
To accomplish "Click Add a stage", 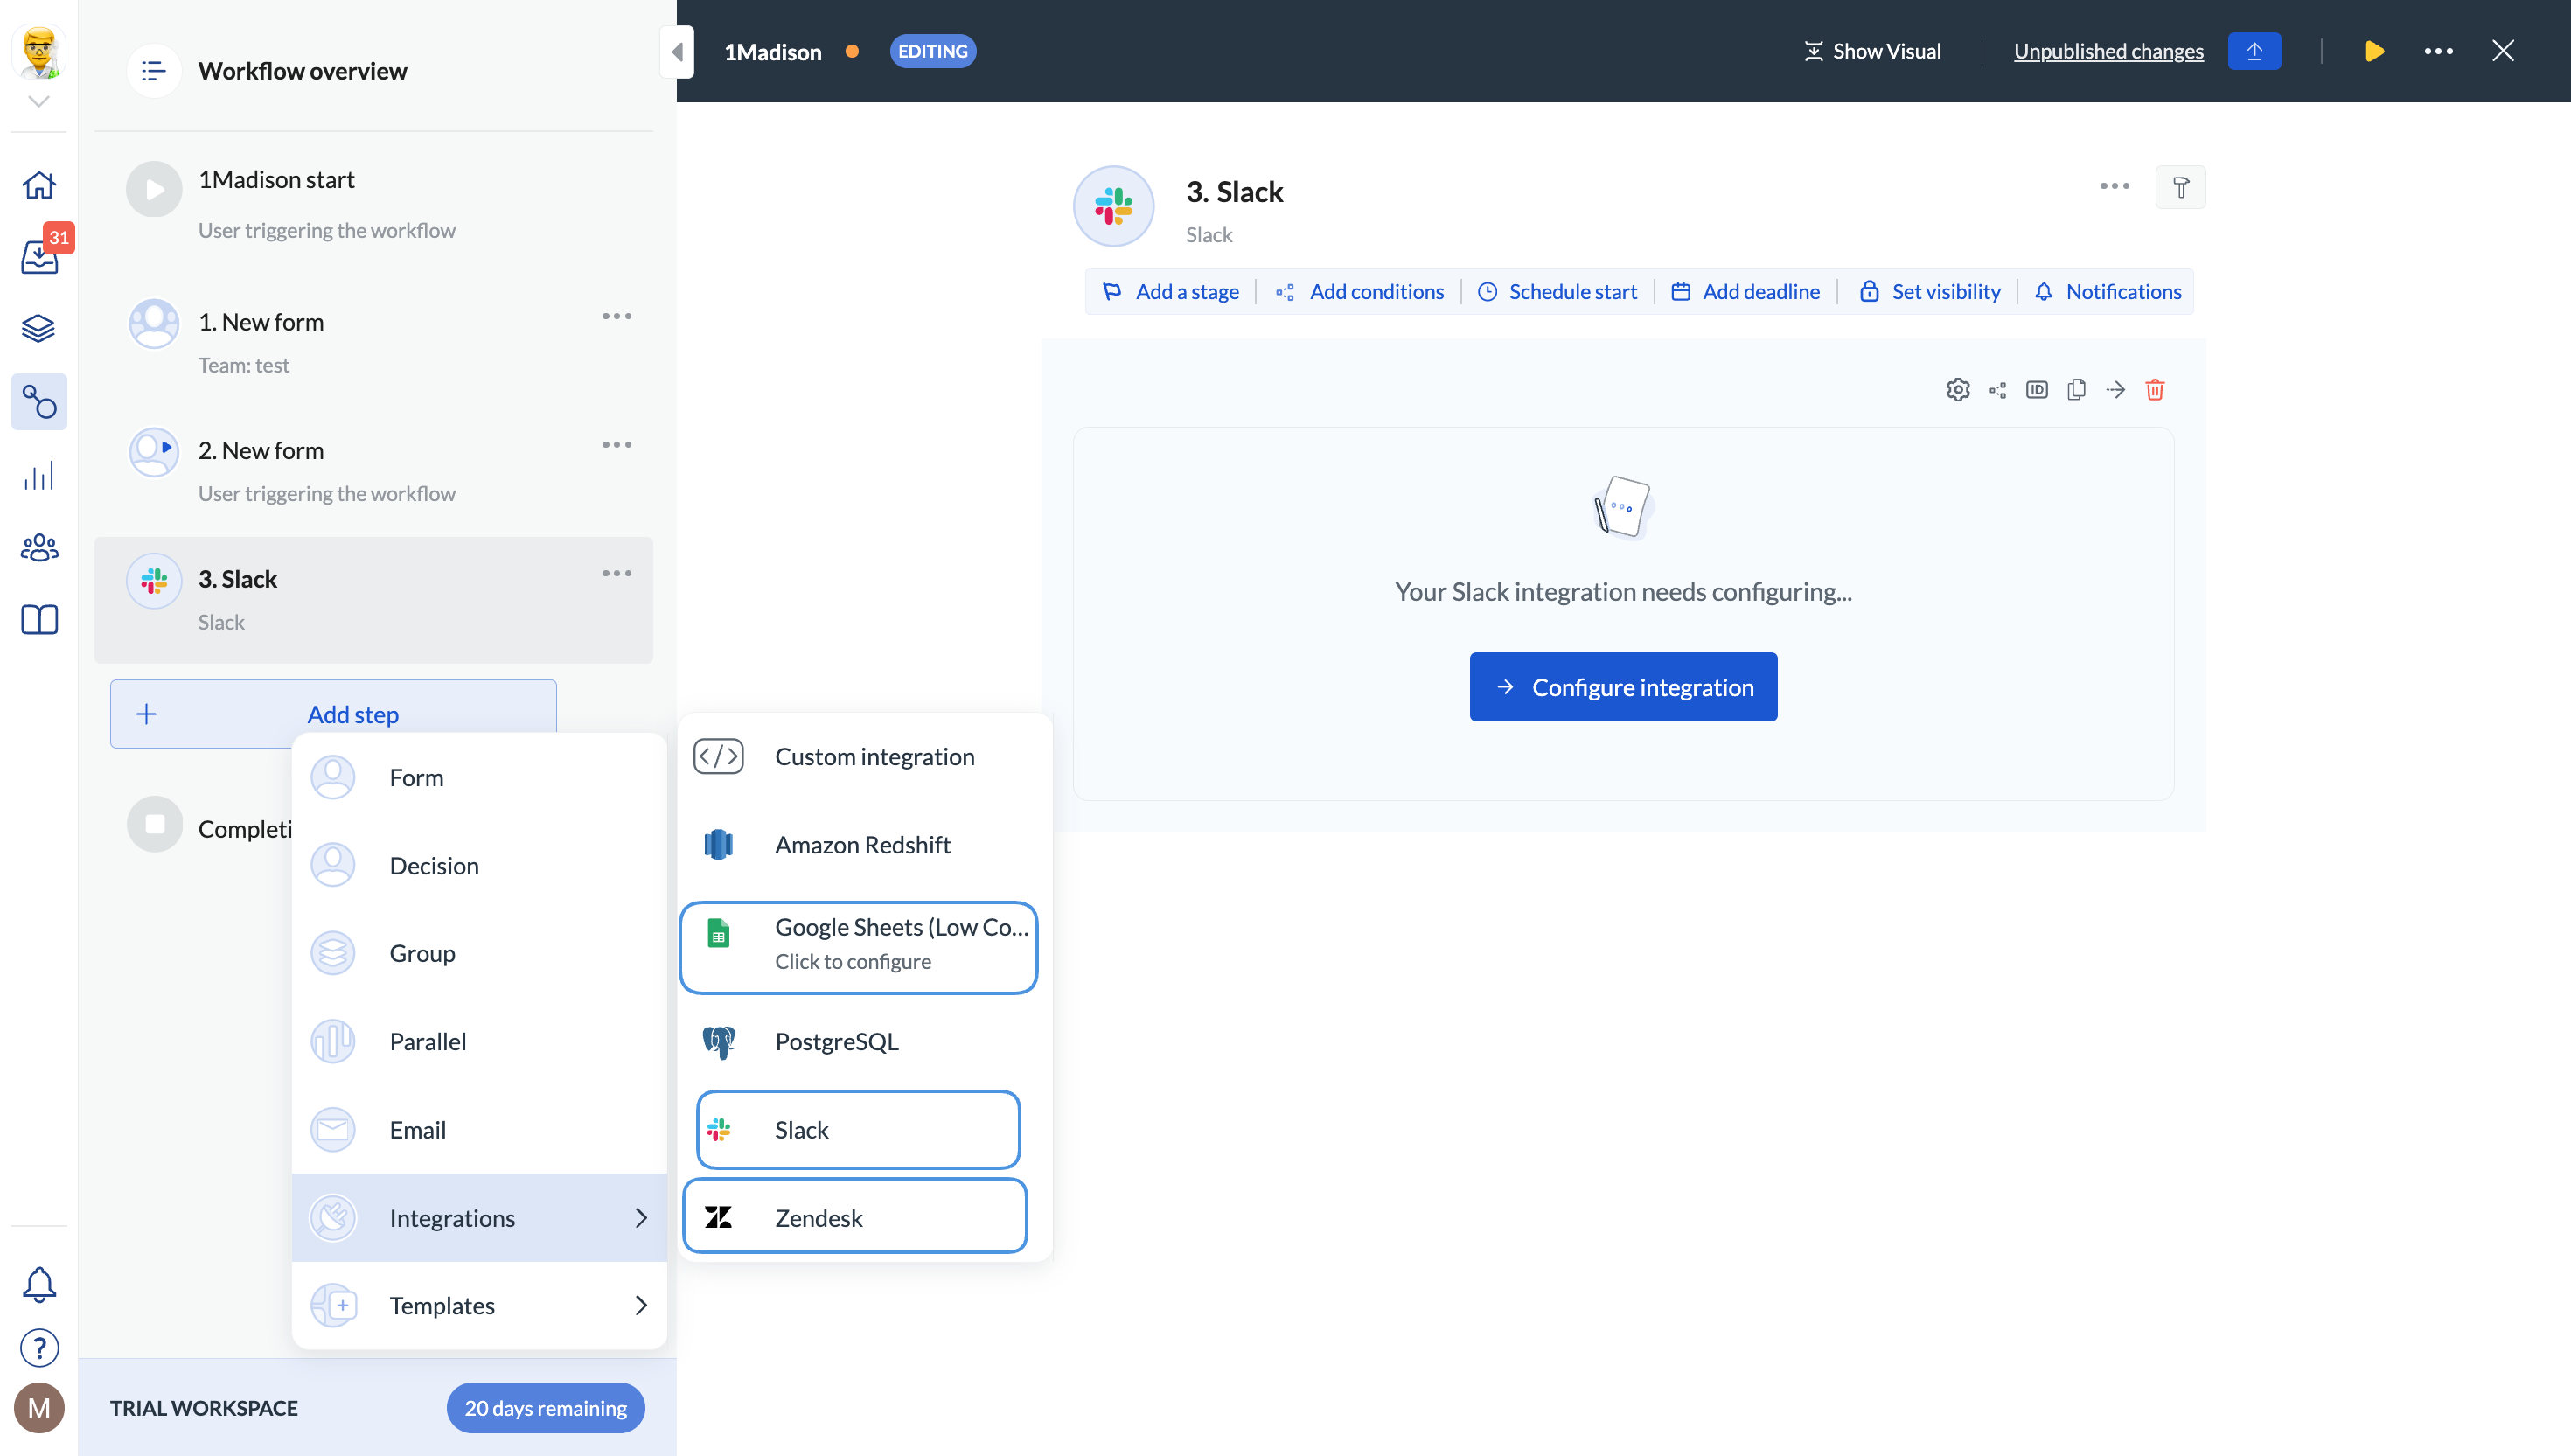I will [x=1170, y=291].
